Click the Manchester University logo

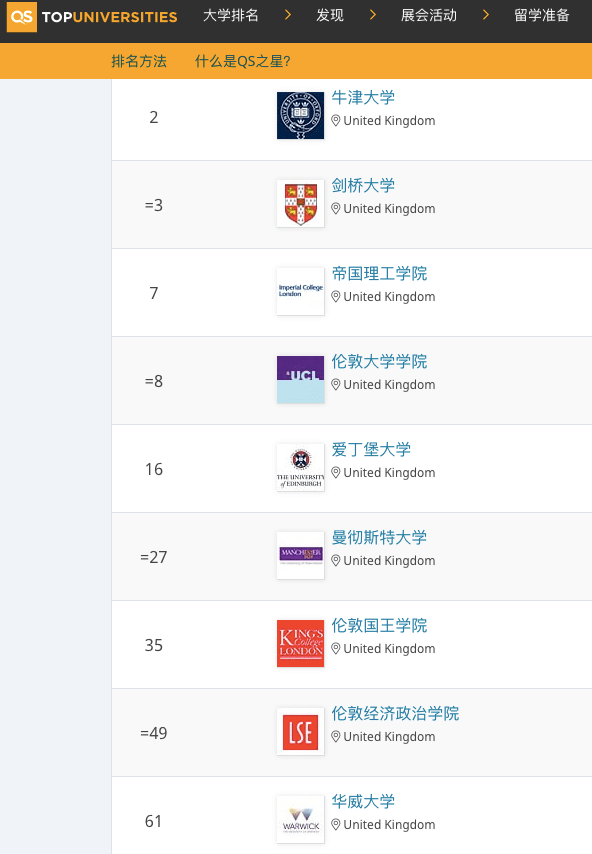(x=301, y=556)
